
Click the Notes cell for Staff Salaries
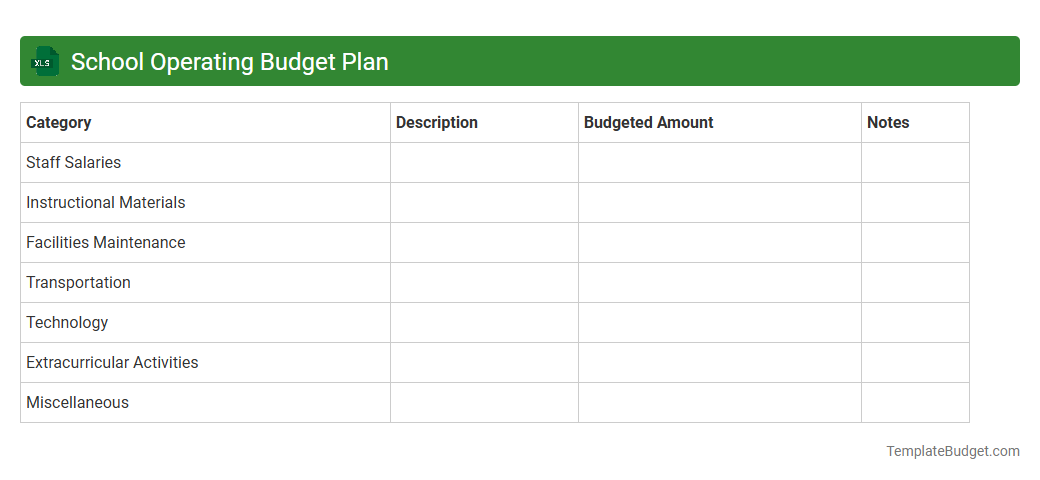915,162
